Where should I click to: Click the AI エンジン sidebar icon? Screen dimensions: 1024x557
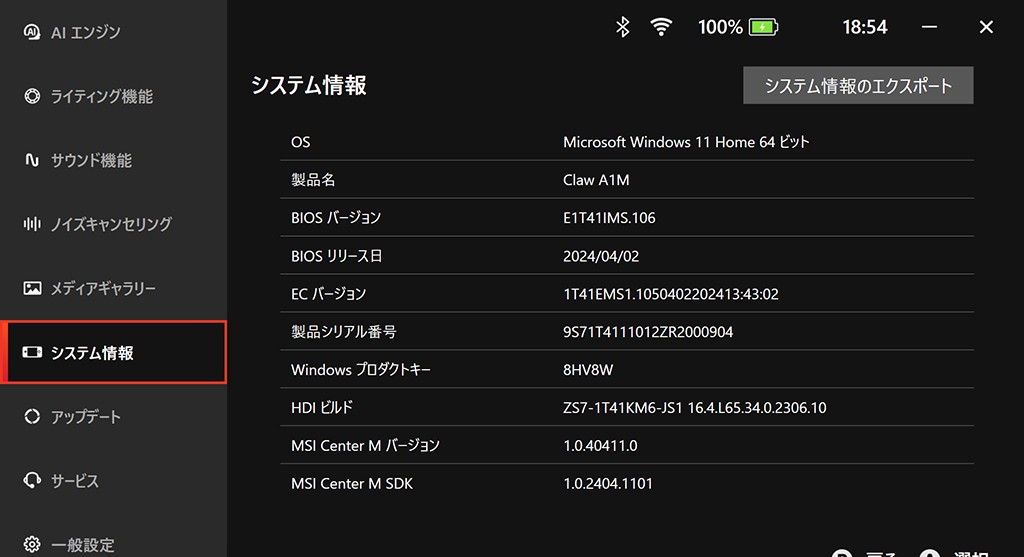pos(32,32)
